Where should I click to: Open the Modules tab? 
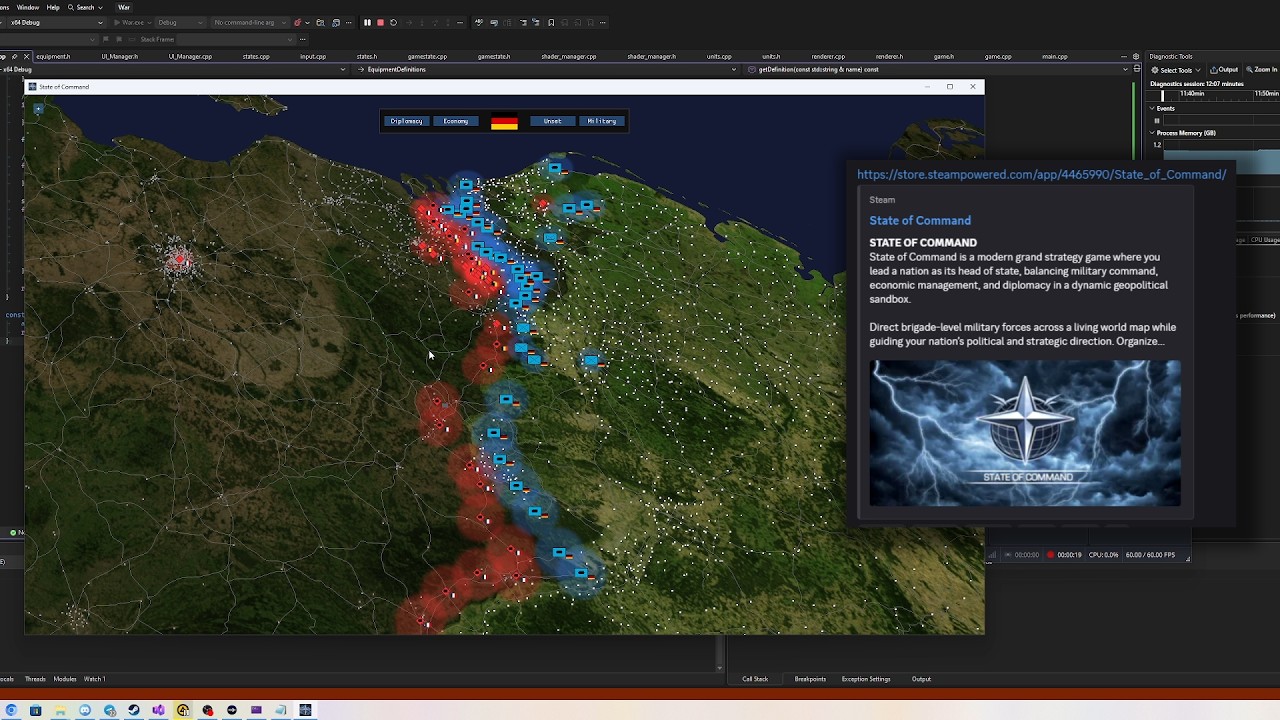(x=65, y=679)
